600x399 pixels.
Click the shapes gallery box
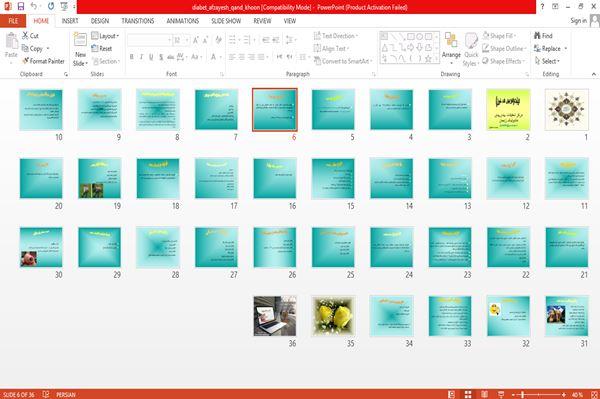click(409, 47)
